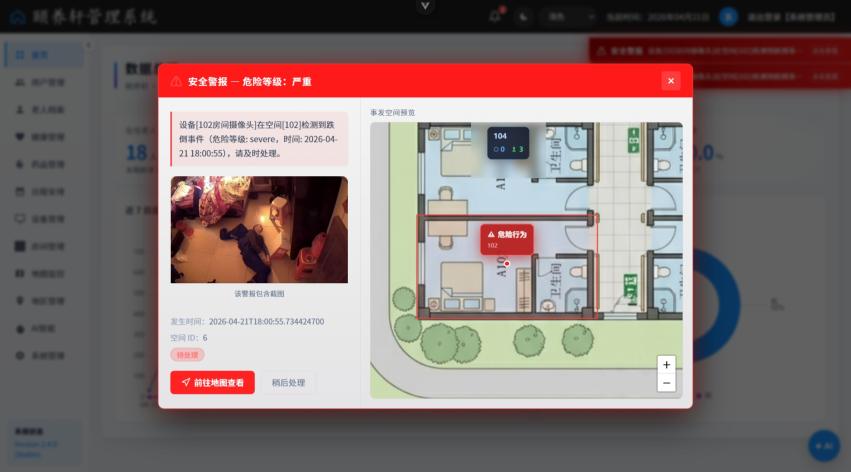
Task: Click the 前往地图查看 button
Action: click(212, 382)
